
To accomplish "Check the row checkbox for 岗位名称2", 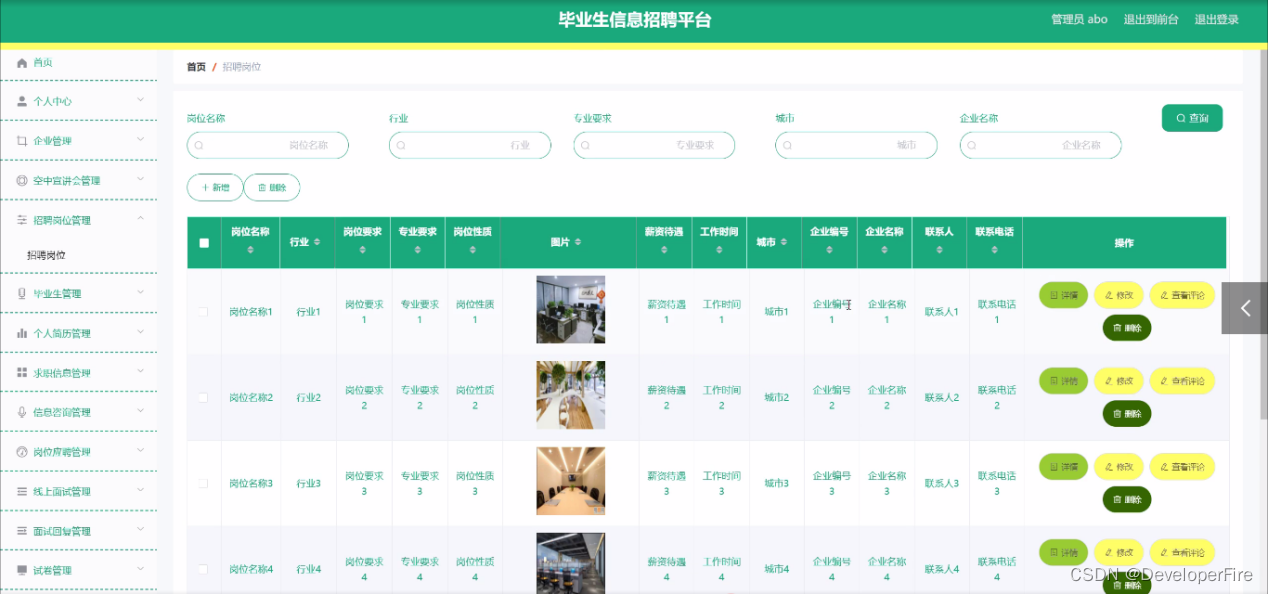I will tap(204, 398).
